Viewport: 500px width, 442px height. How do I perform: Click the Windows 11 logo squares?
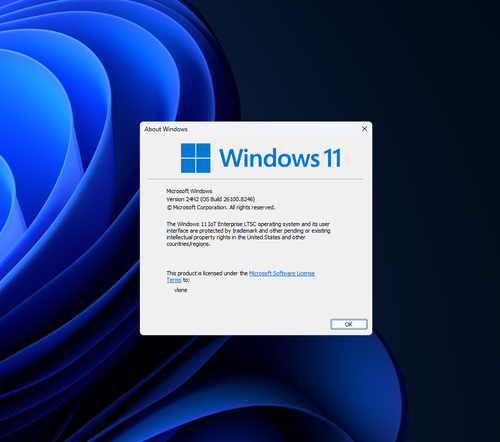(196, 158)
